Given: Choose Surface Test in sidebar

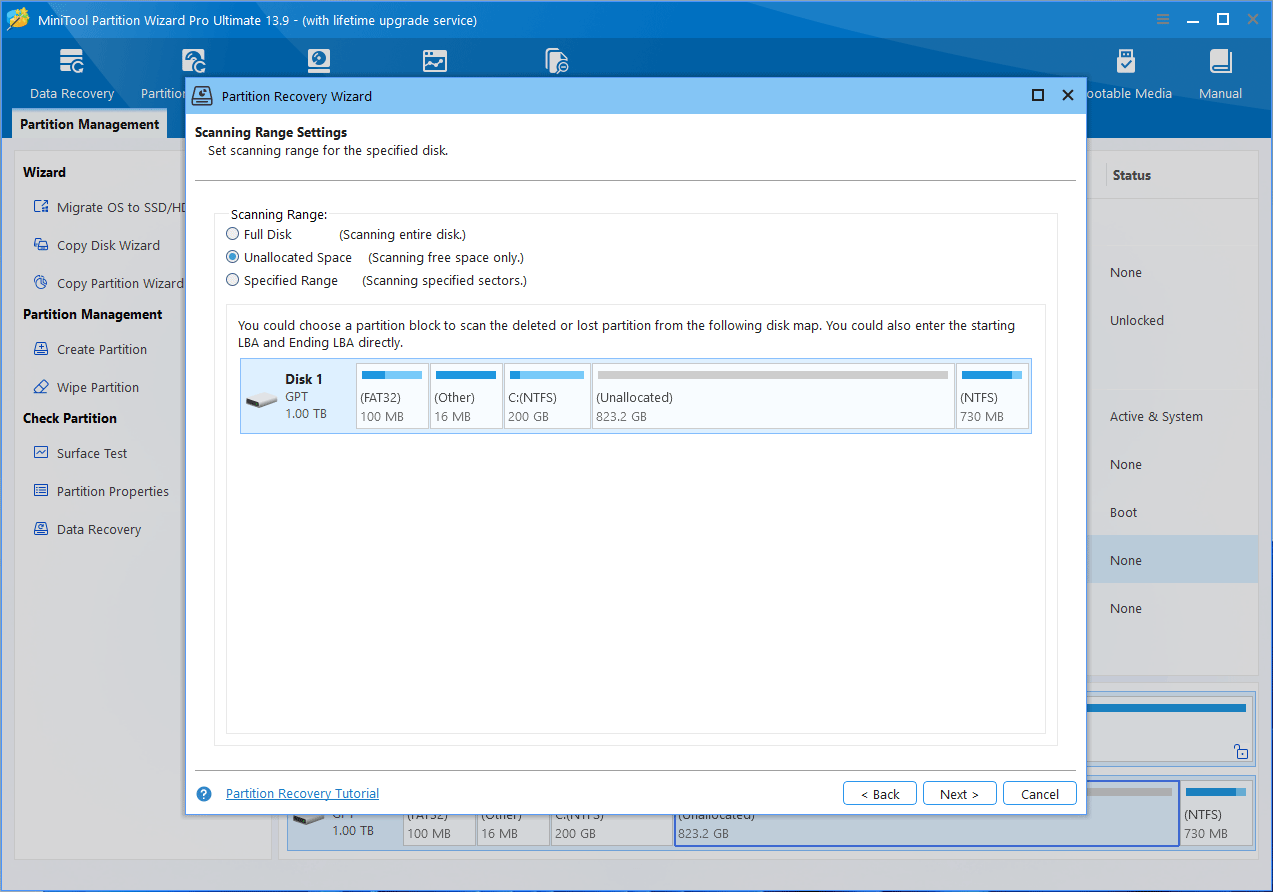Looking at the screenshot, I should tap(92, 453).
